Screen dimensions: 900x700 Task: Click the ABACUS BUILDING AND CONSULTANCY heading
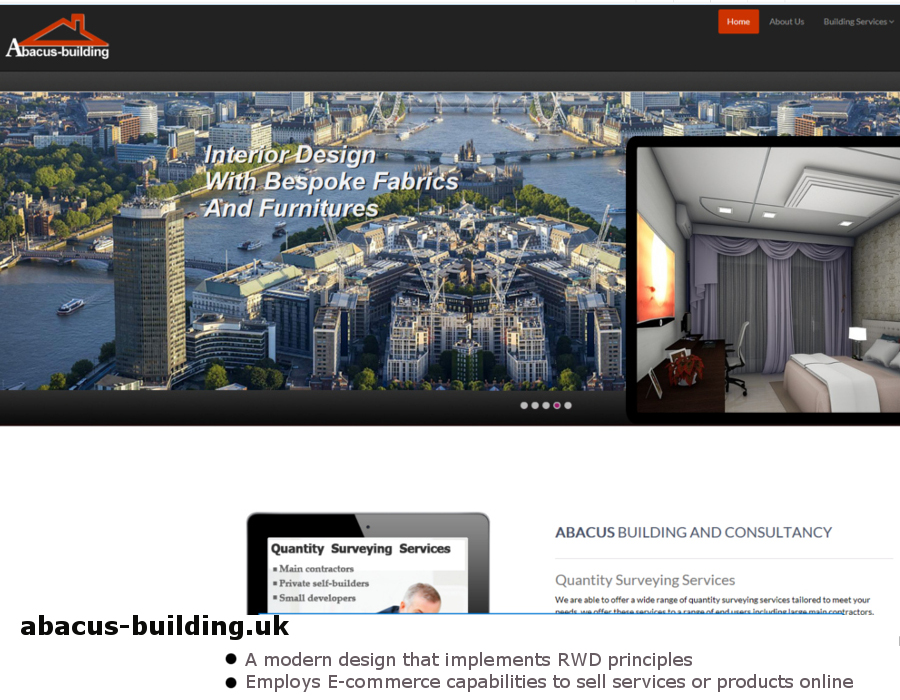(x=693, y=532)
